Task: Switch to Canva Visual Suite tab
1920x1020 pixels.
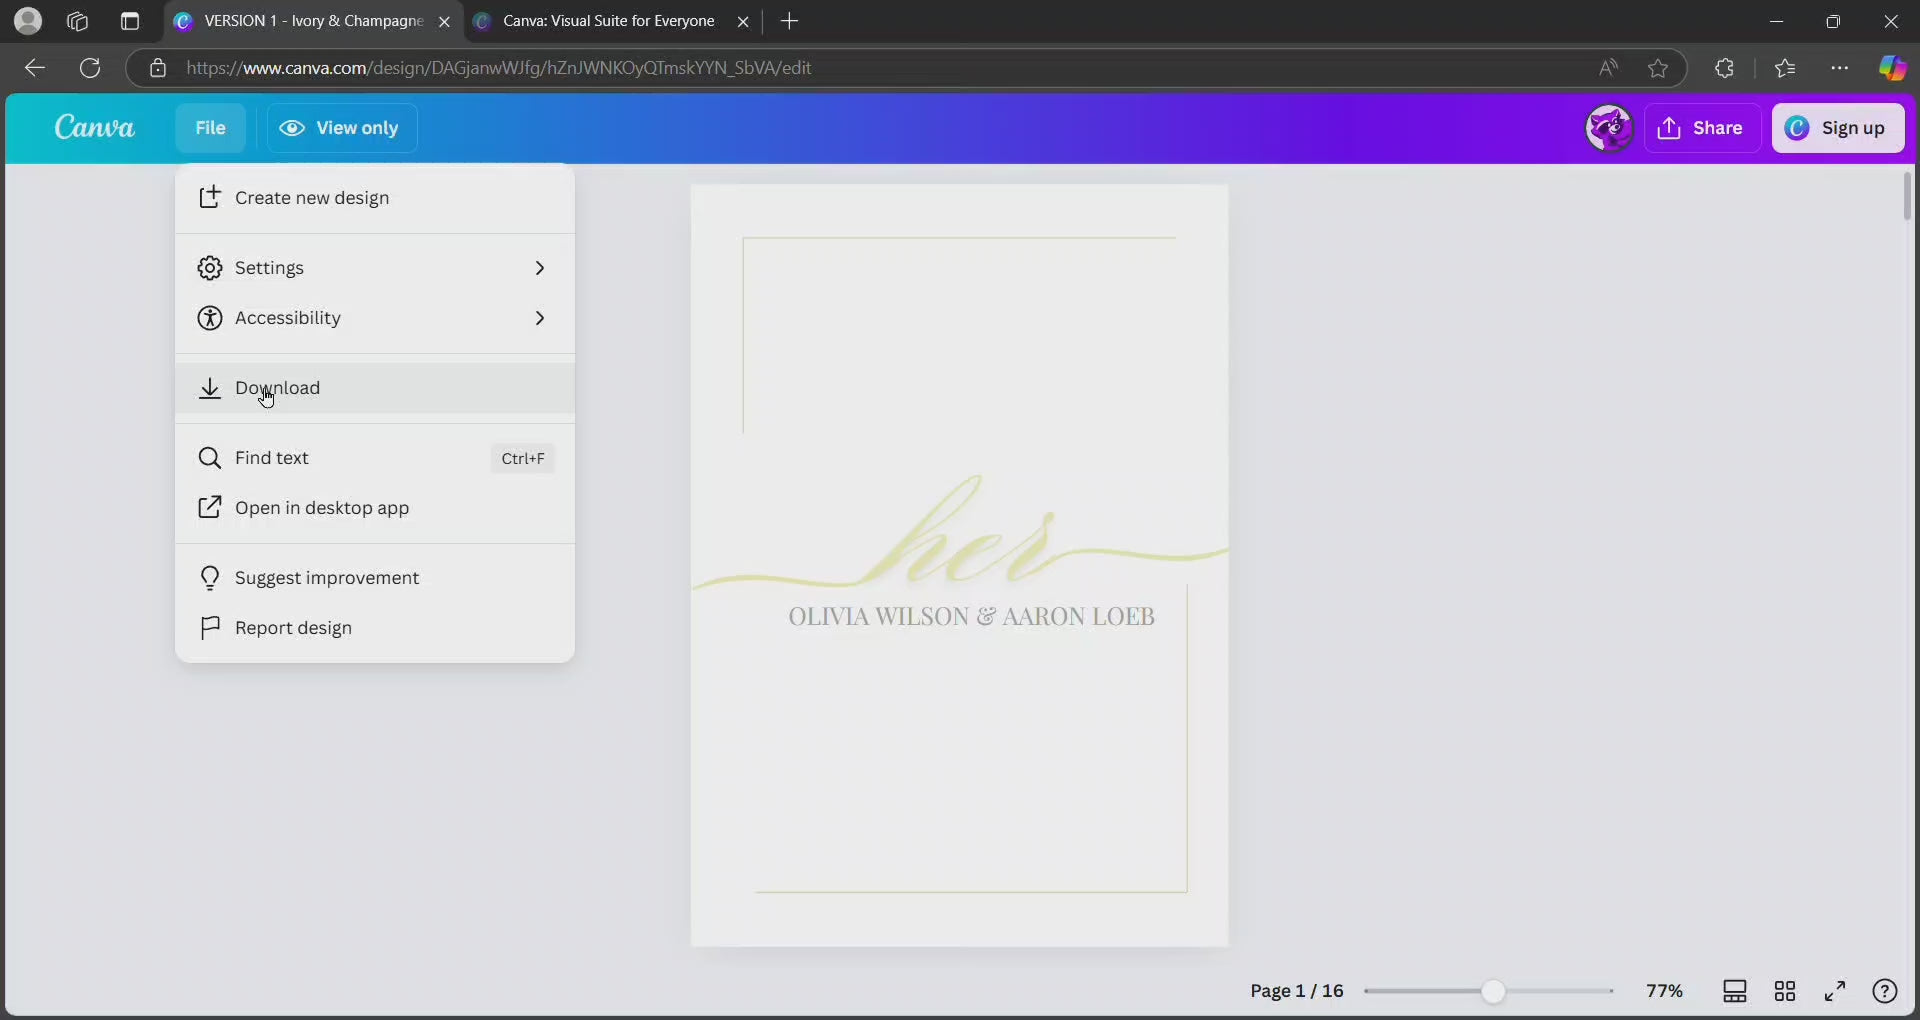Action: coord(607,21)
